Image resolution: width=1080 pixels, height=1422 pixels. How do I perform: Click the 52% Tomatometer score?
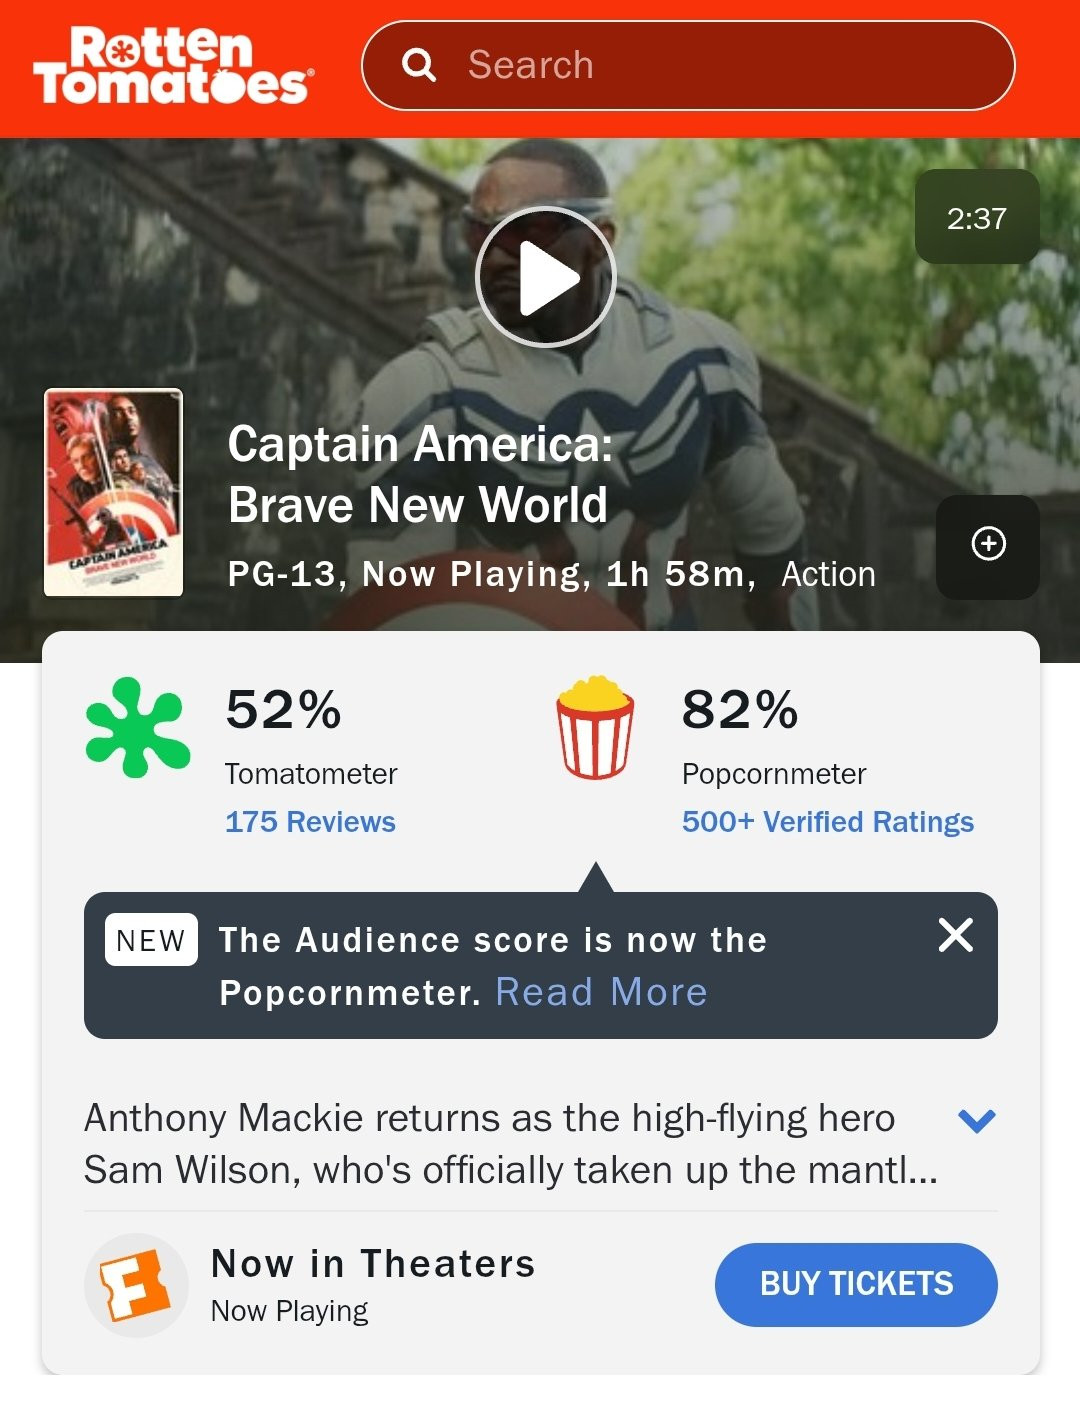[x=284, y=709]
